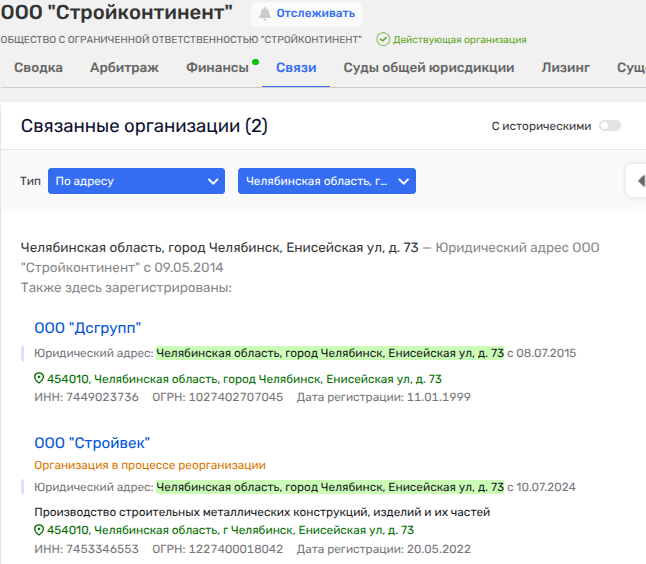Open the ООО "Дсгрупп" company link
646x564 pixels.
[88, 327]
